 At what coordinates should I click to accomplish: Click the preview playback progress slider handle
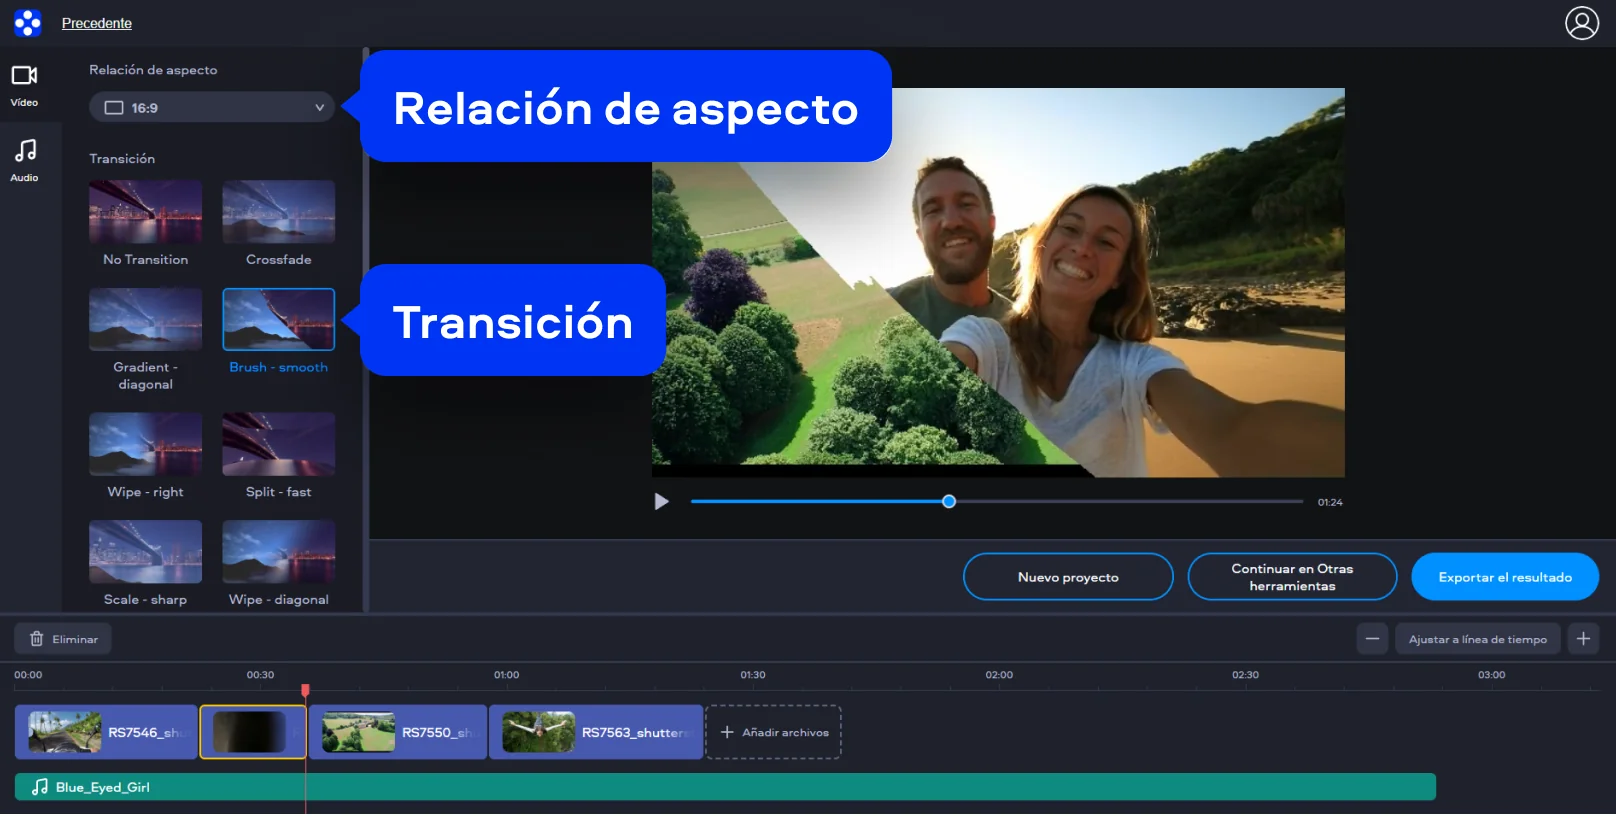click(x=949, y=502)
